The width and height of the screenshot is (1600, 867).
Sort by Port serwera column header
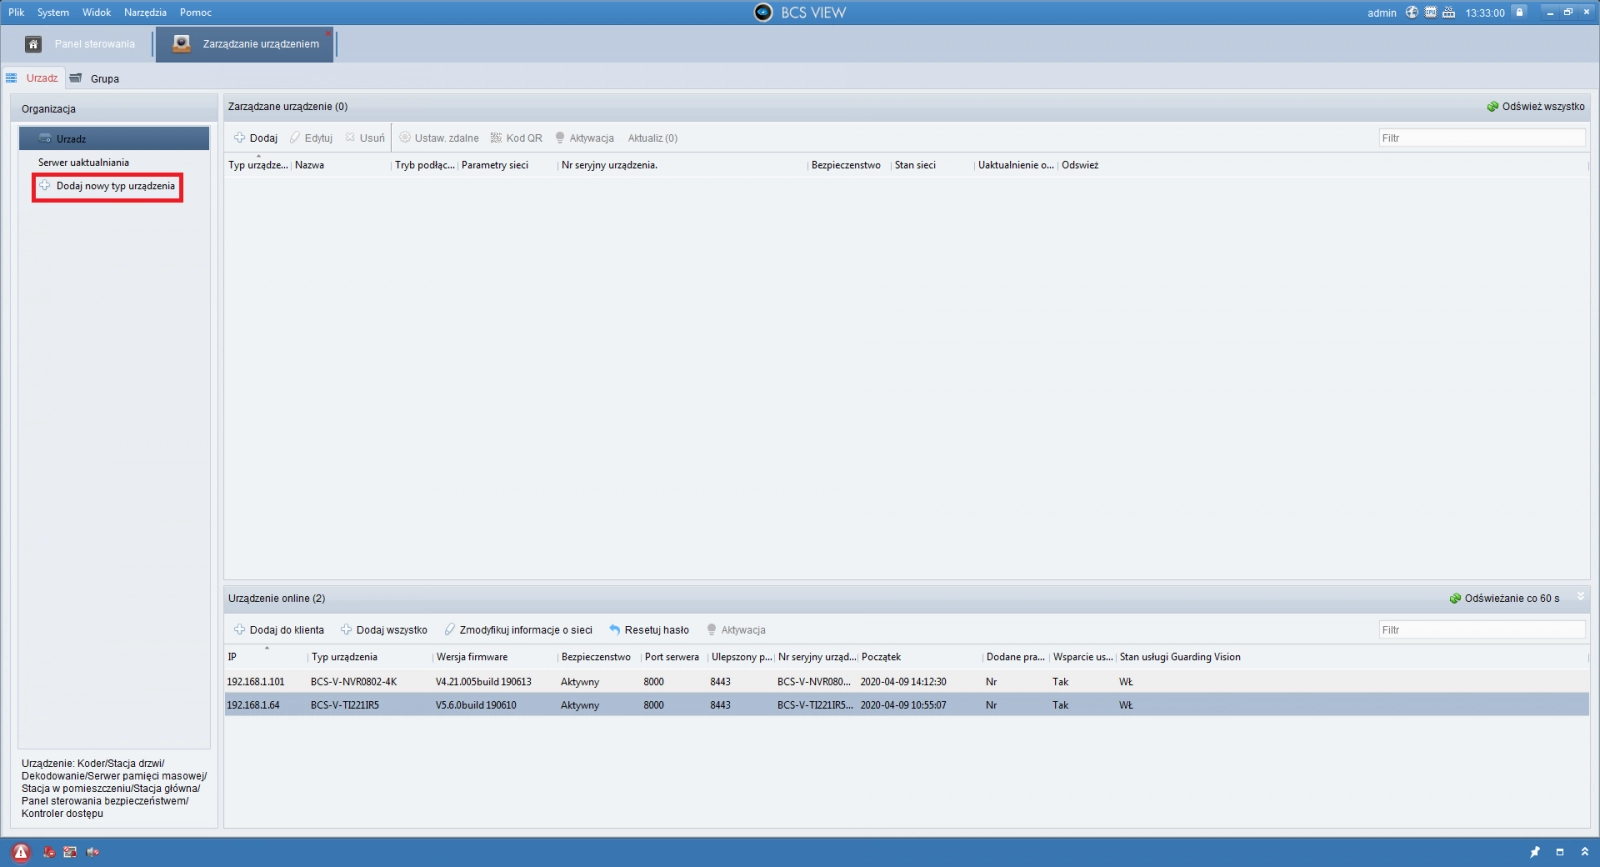coord(674,657)
